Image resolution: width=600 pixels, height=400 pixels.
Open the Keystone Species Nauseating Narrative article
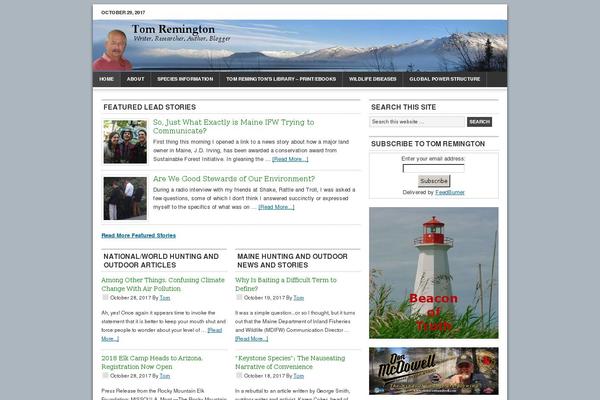pos(290,362)
